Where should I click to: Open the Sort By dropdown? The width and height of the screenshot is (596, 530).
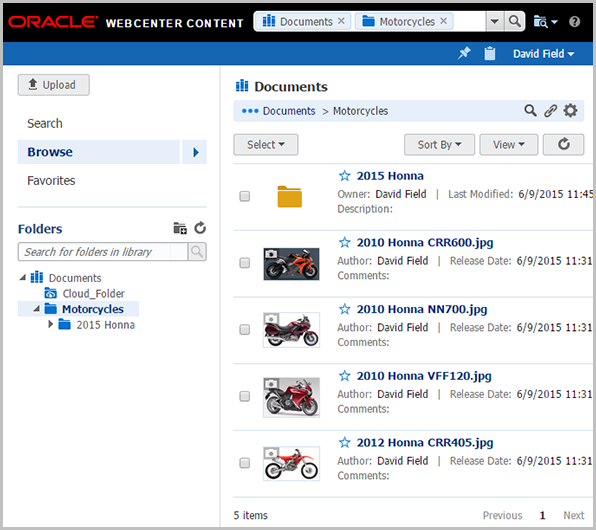pos(439,144)
